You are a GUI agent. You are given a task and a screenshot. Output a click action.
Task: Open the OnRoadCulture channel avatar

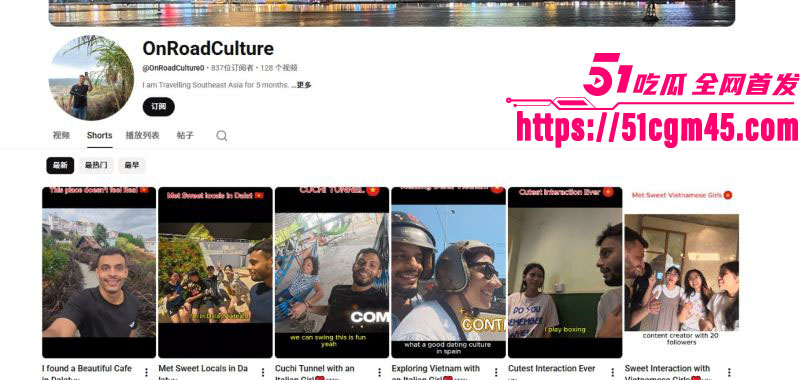click(x=91, y=78)
